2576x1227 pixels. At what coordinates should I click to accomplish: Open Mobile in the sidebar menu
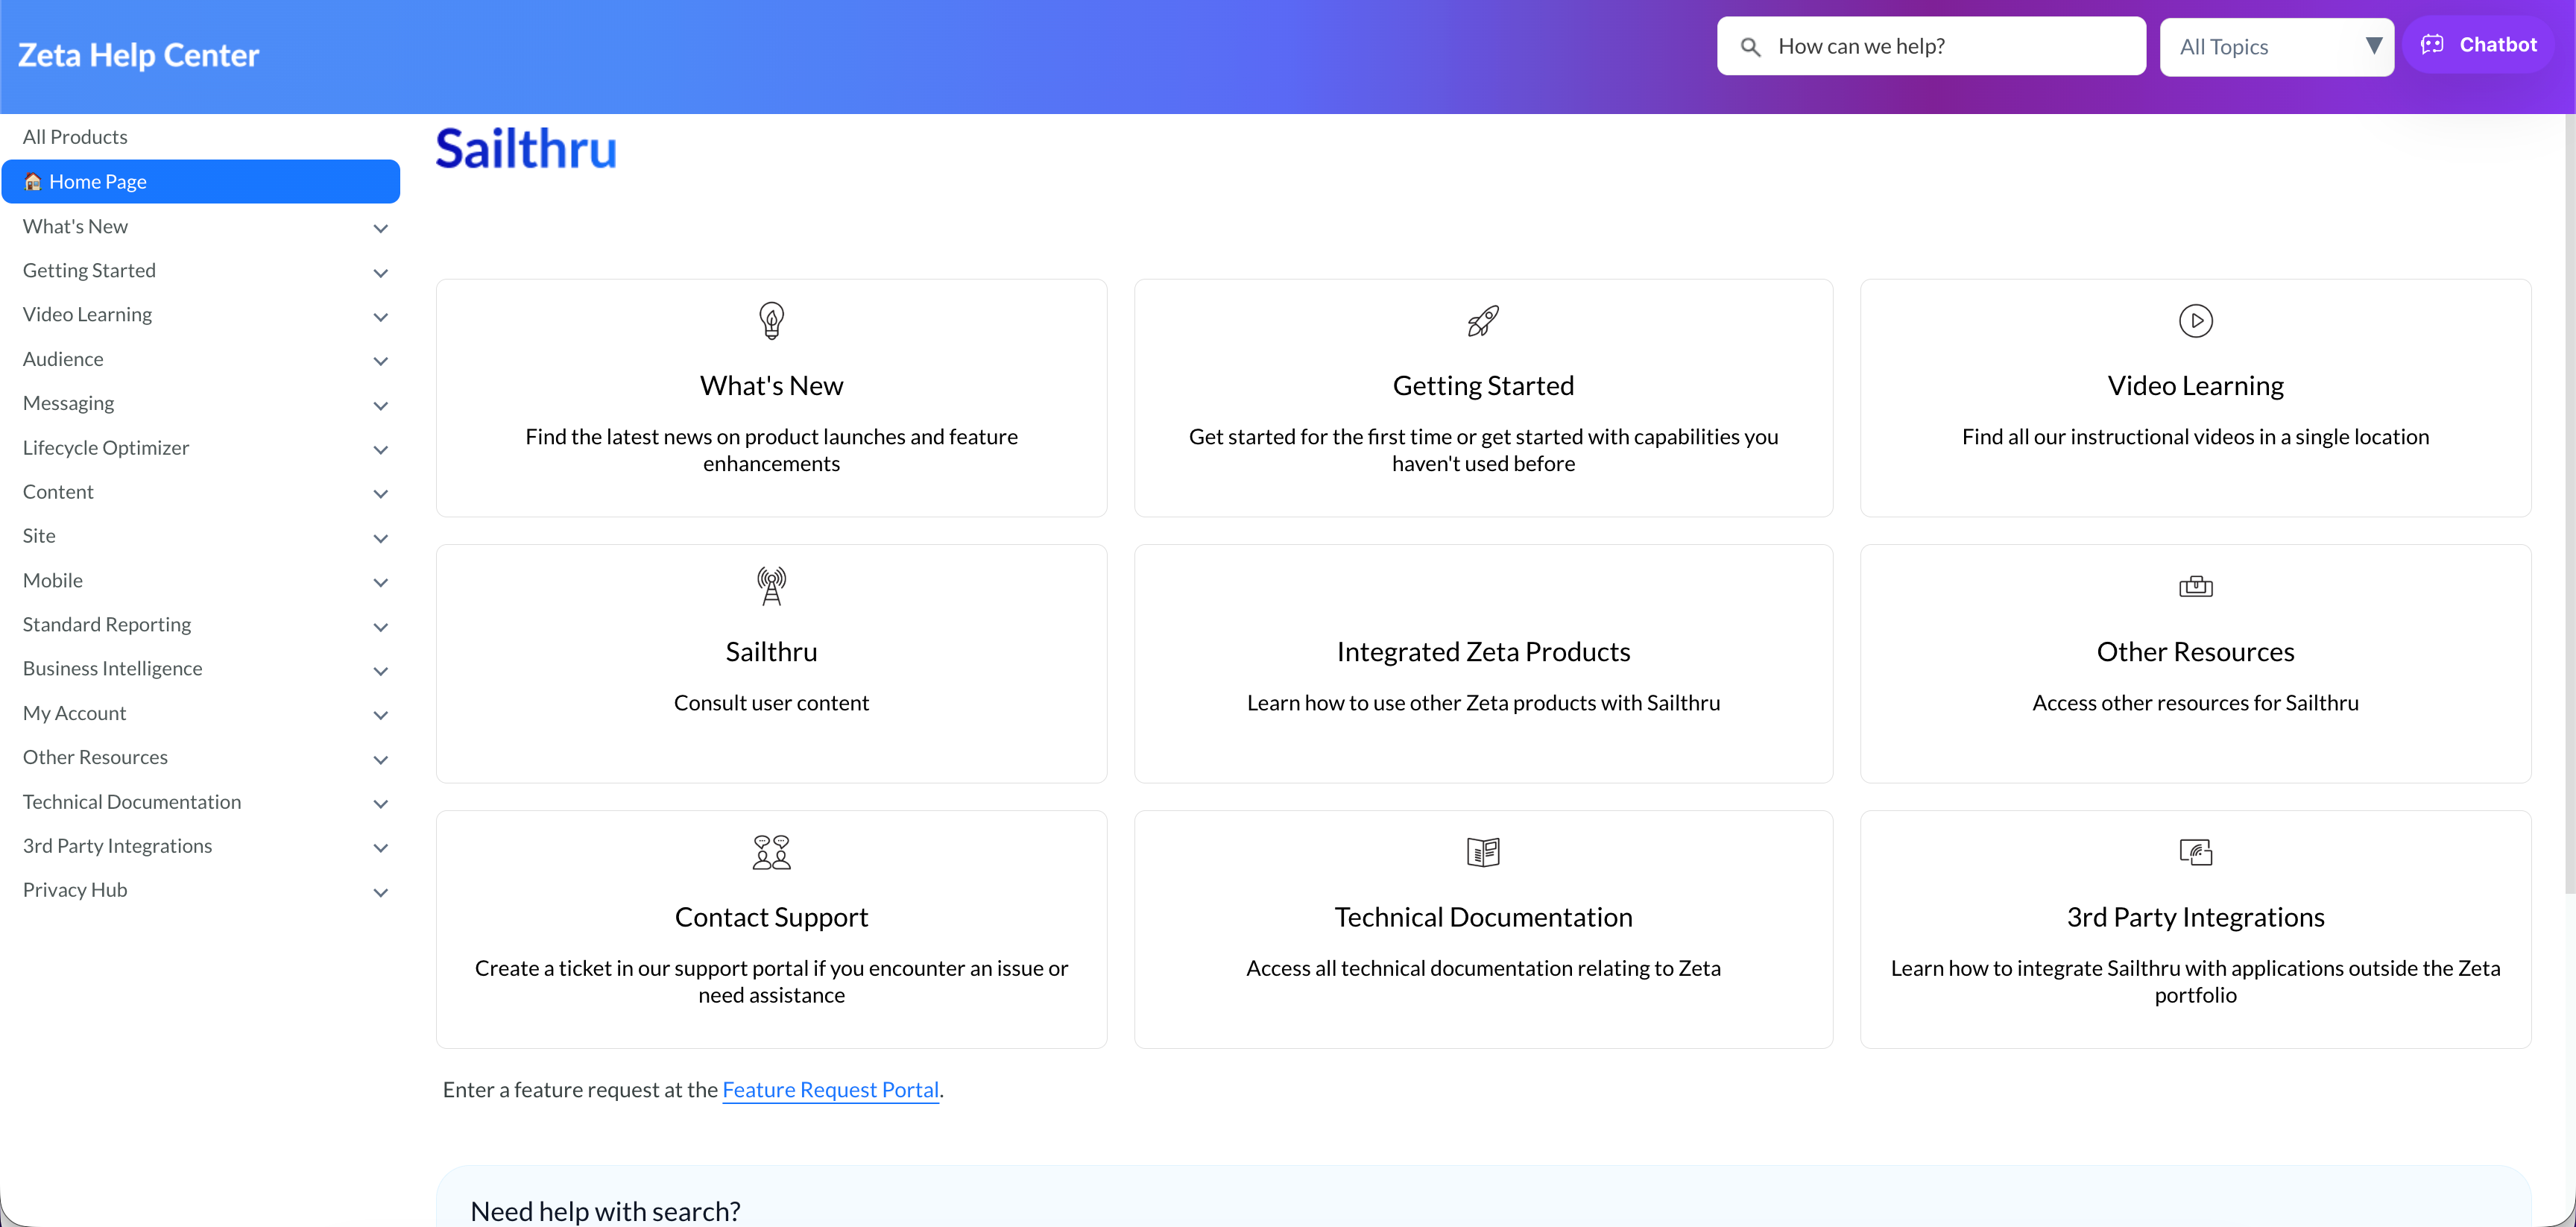point(53,580)
